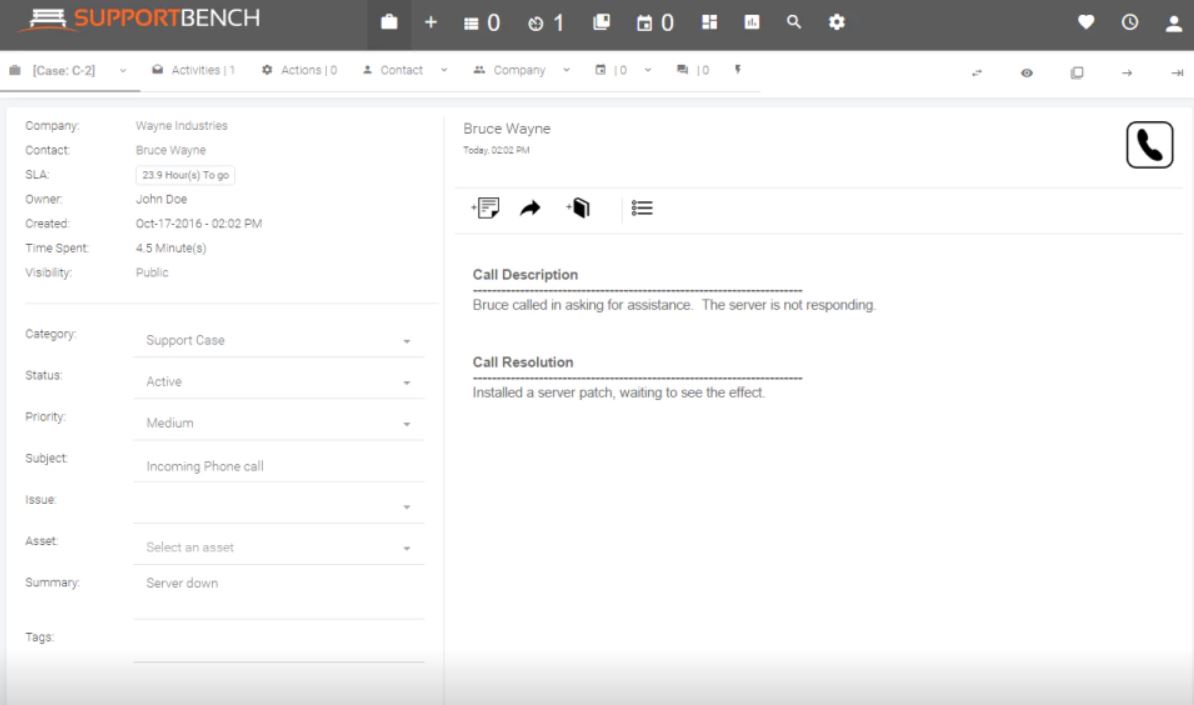The image size is (1194, 705).
Task: Go to next case with right arrow
Action: point(1127,73)
